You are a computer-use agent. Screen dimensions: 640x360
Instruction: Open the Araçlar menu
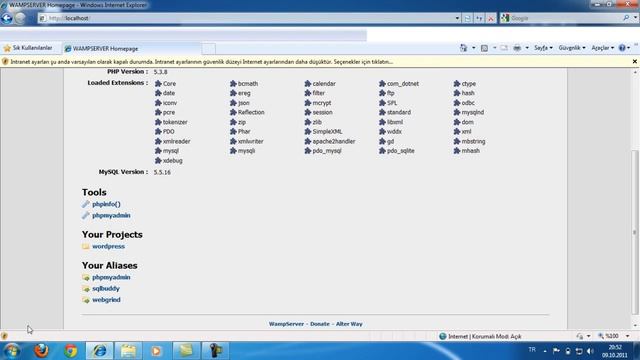(x=602, y=48)
